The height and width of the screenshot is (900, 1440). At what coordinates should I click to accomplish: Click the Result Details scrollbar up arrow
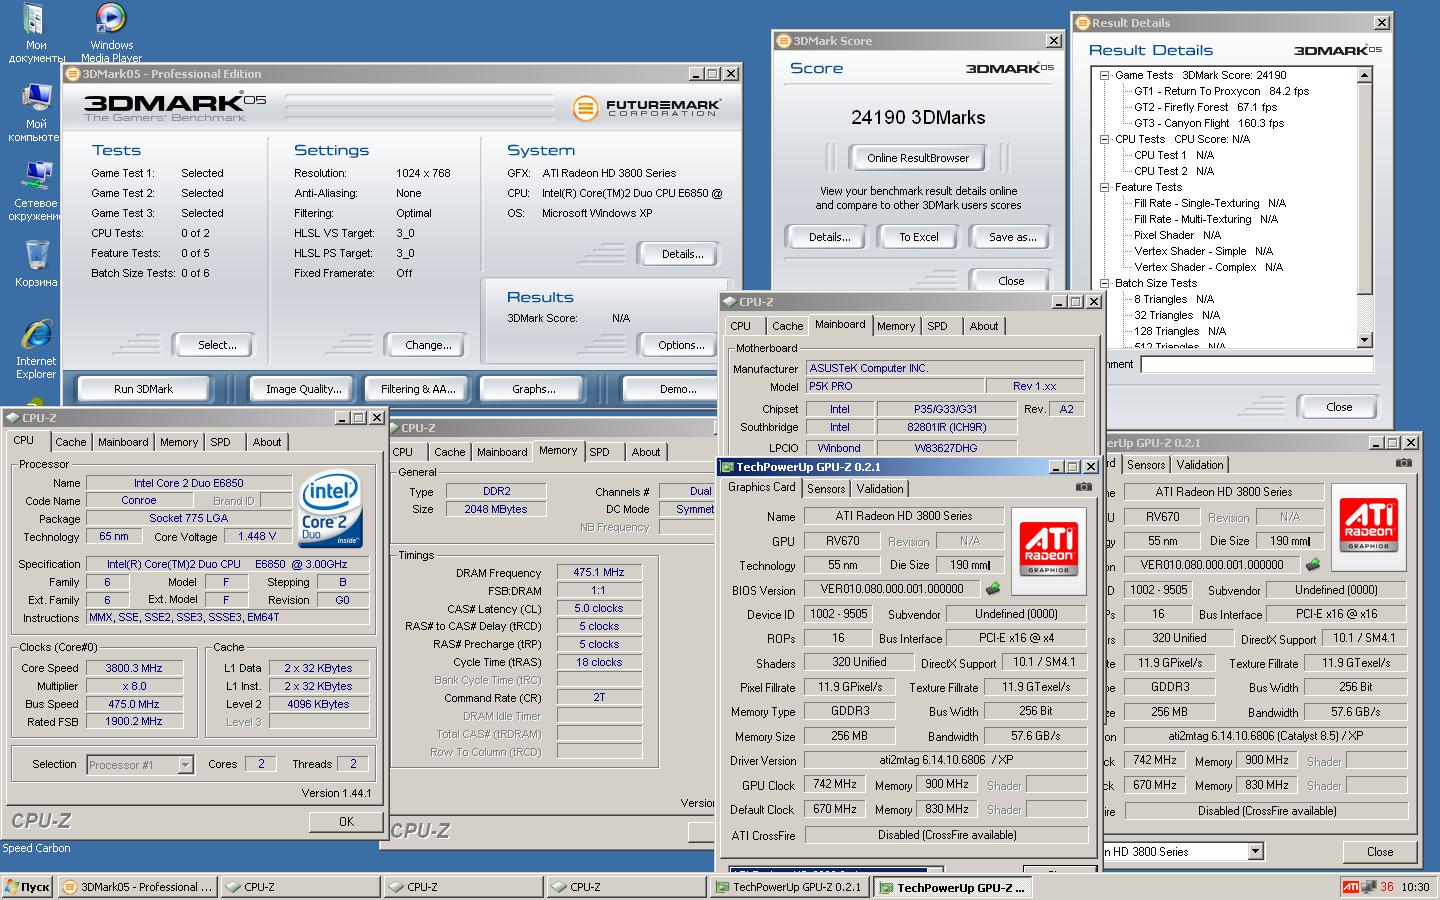(1365, 75)
